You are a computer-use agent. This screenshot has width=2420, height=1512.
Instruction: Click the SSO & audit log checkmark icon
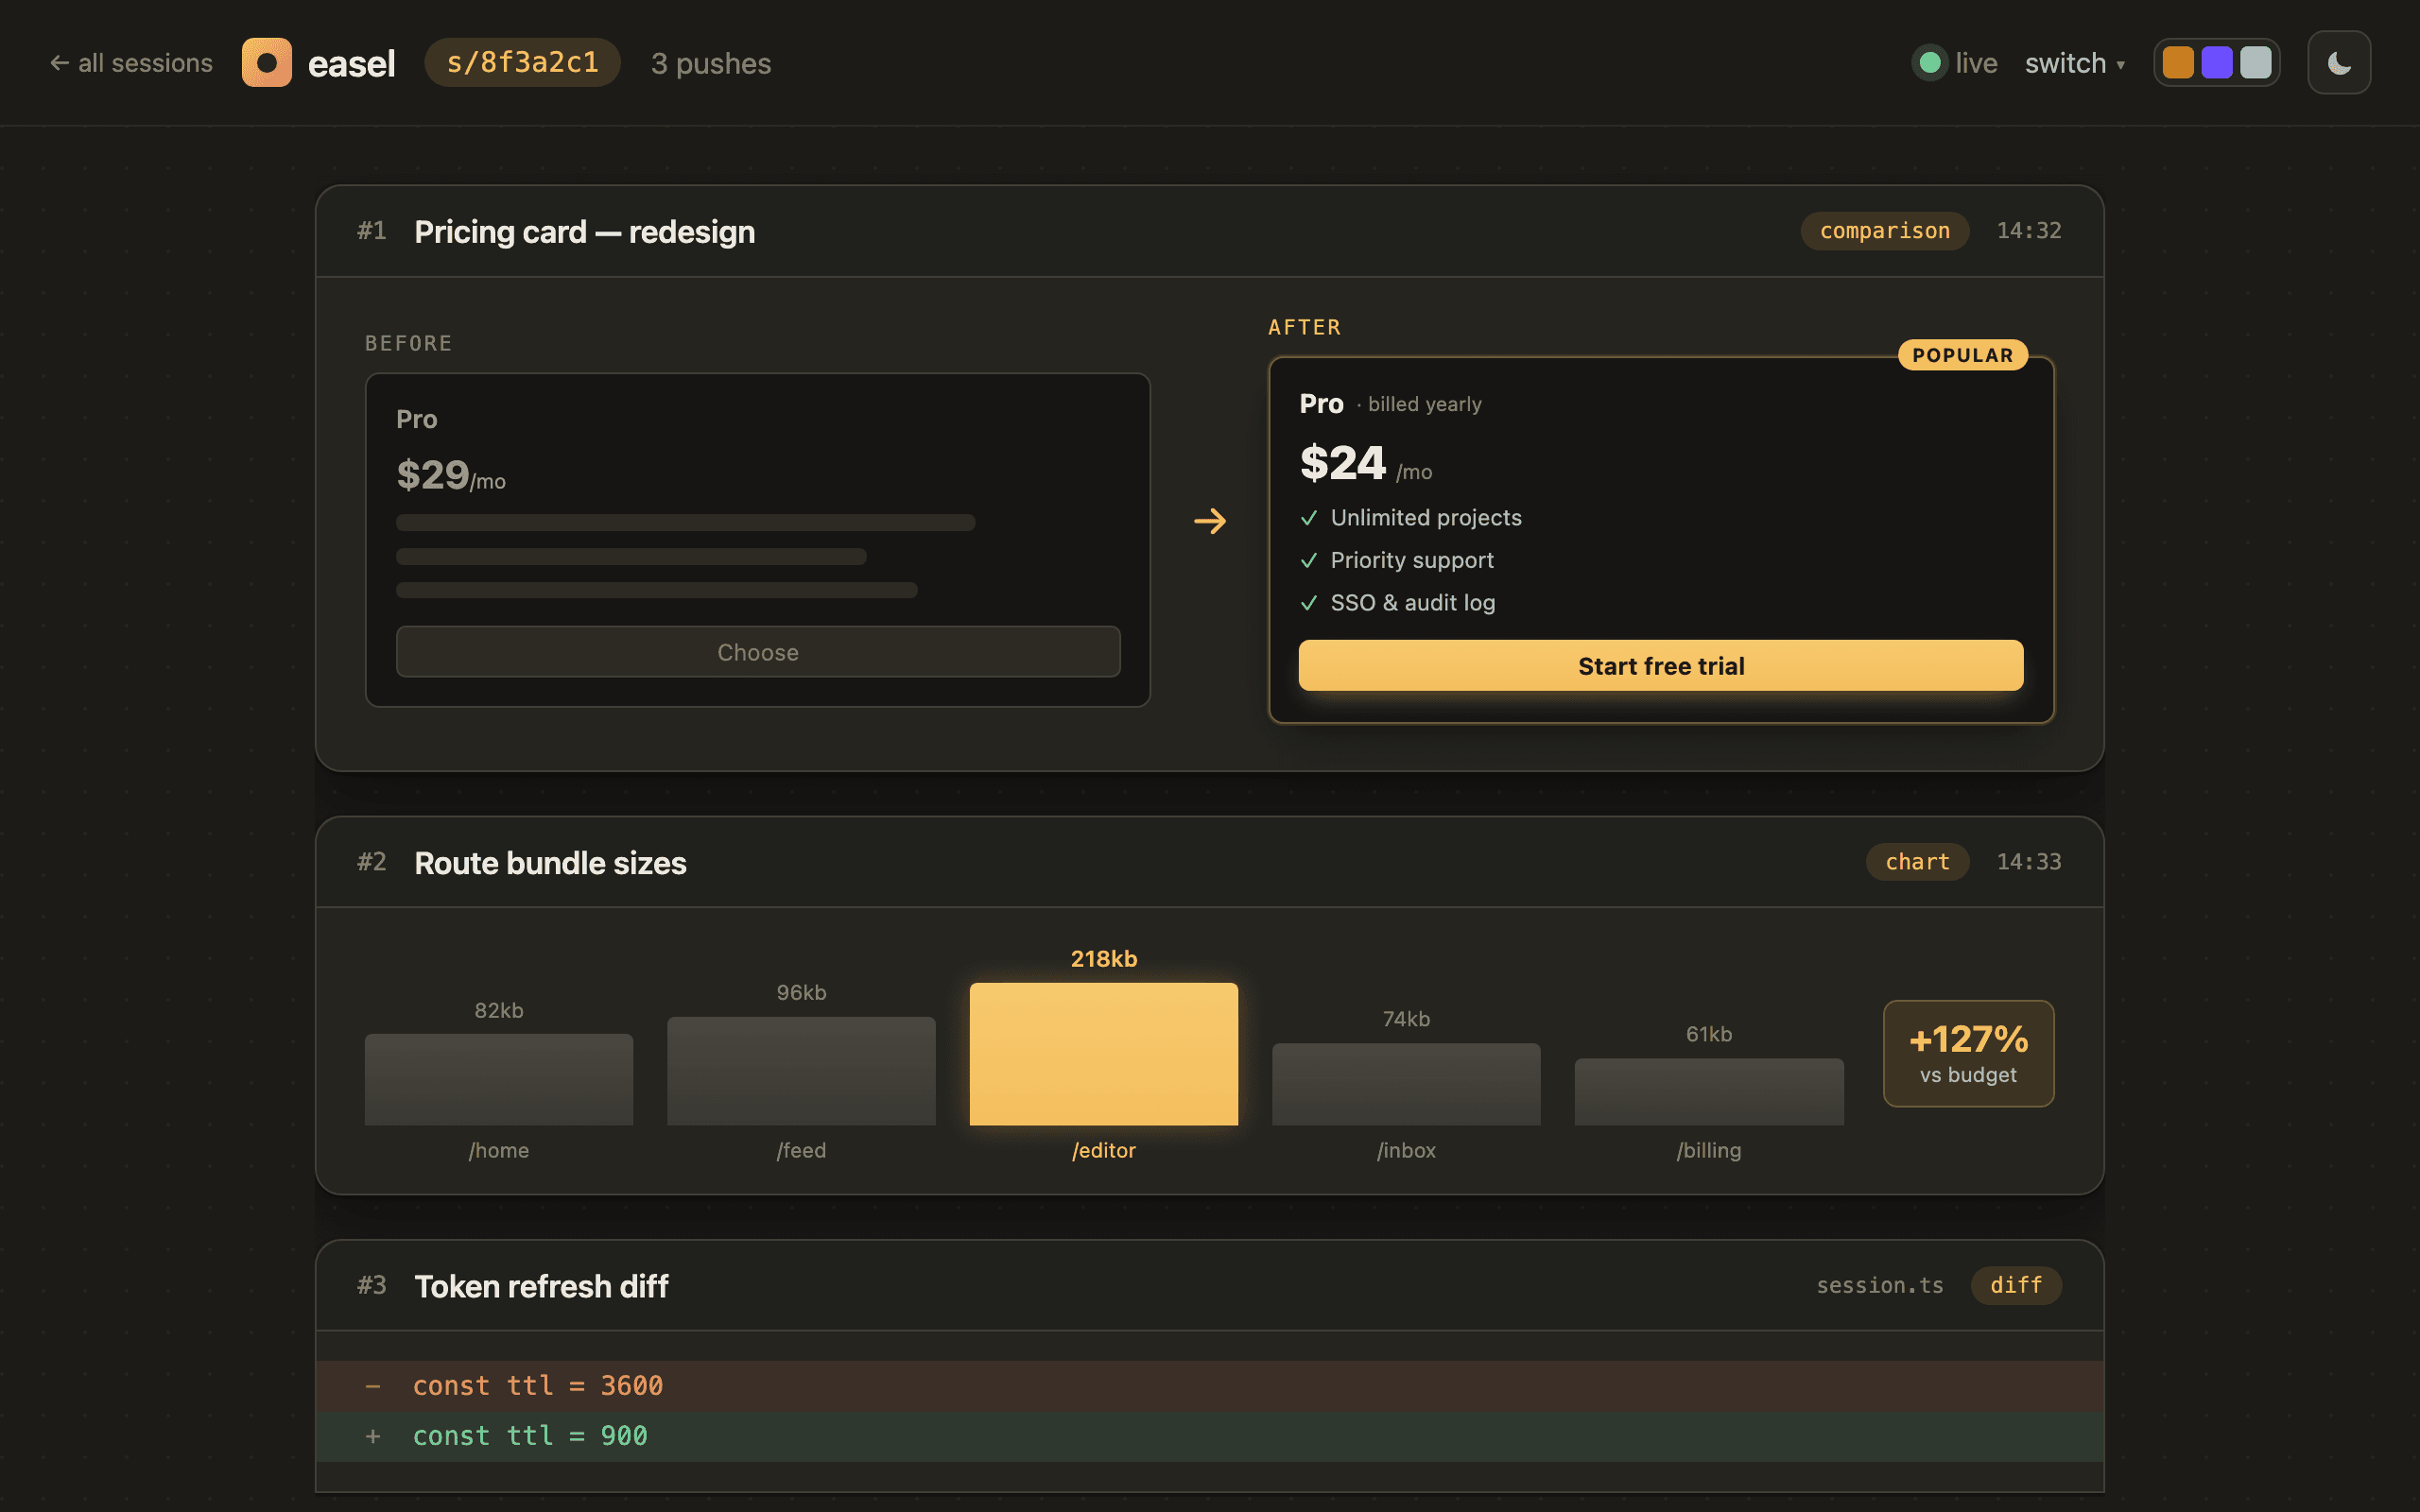point(1309,603)
